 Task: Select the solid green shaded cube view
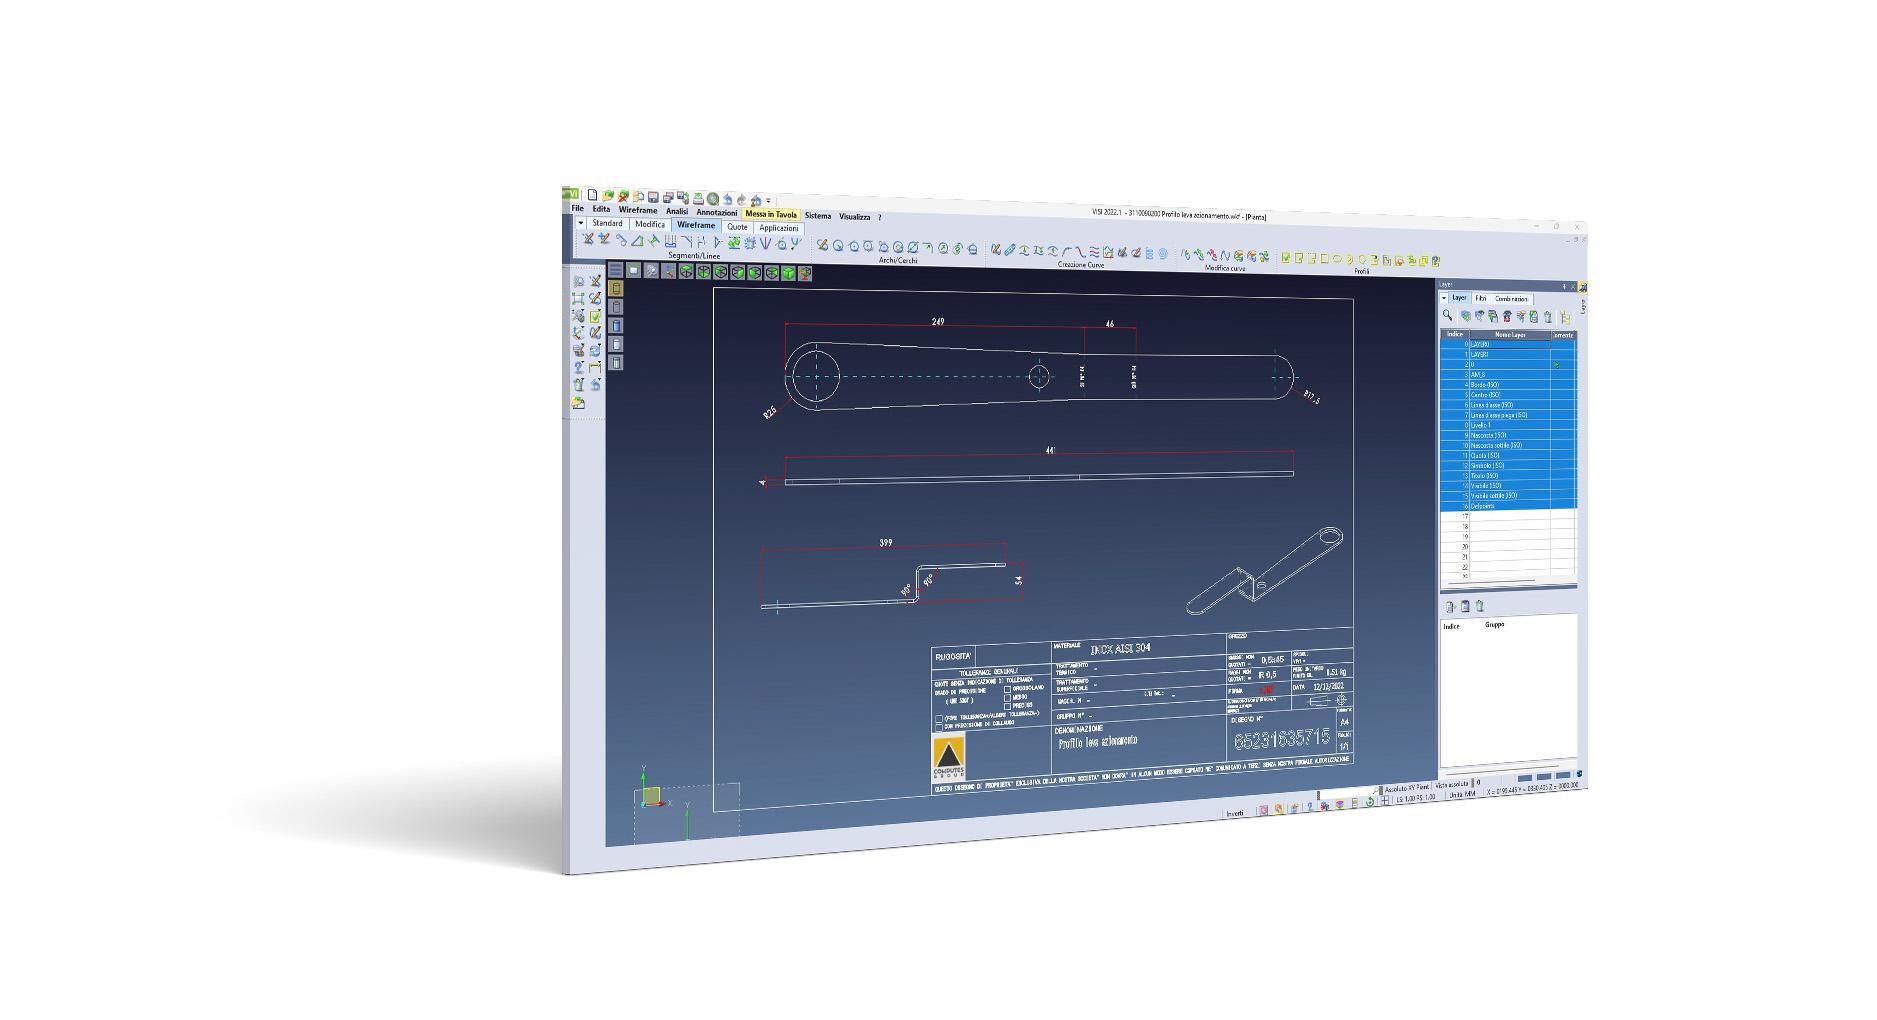(789, 272)
